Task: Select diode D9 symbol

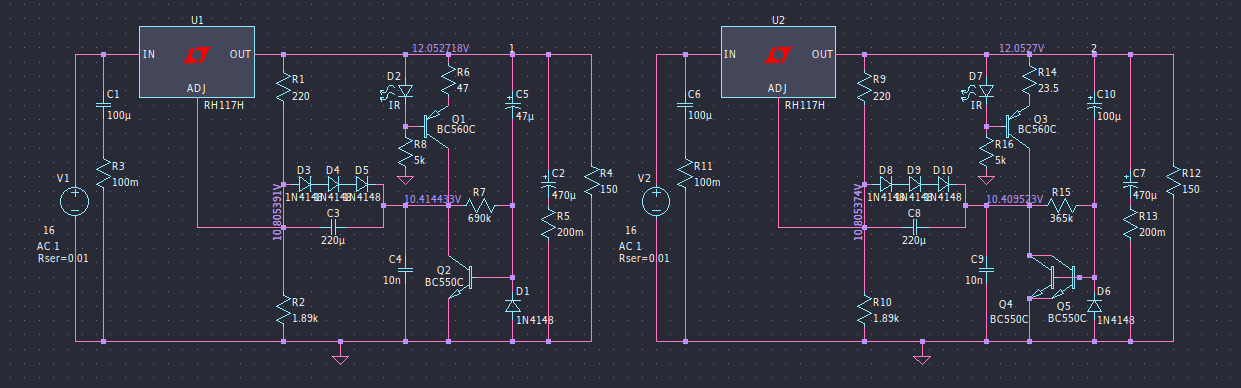Action: pos(915,184)
